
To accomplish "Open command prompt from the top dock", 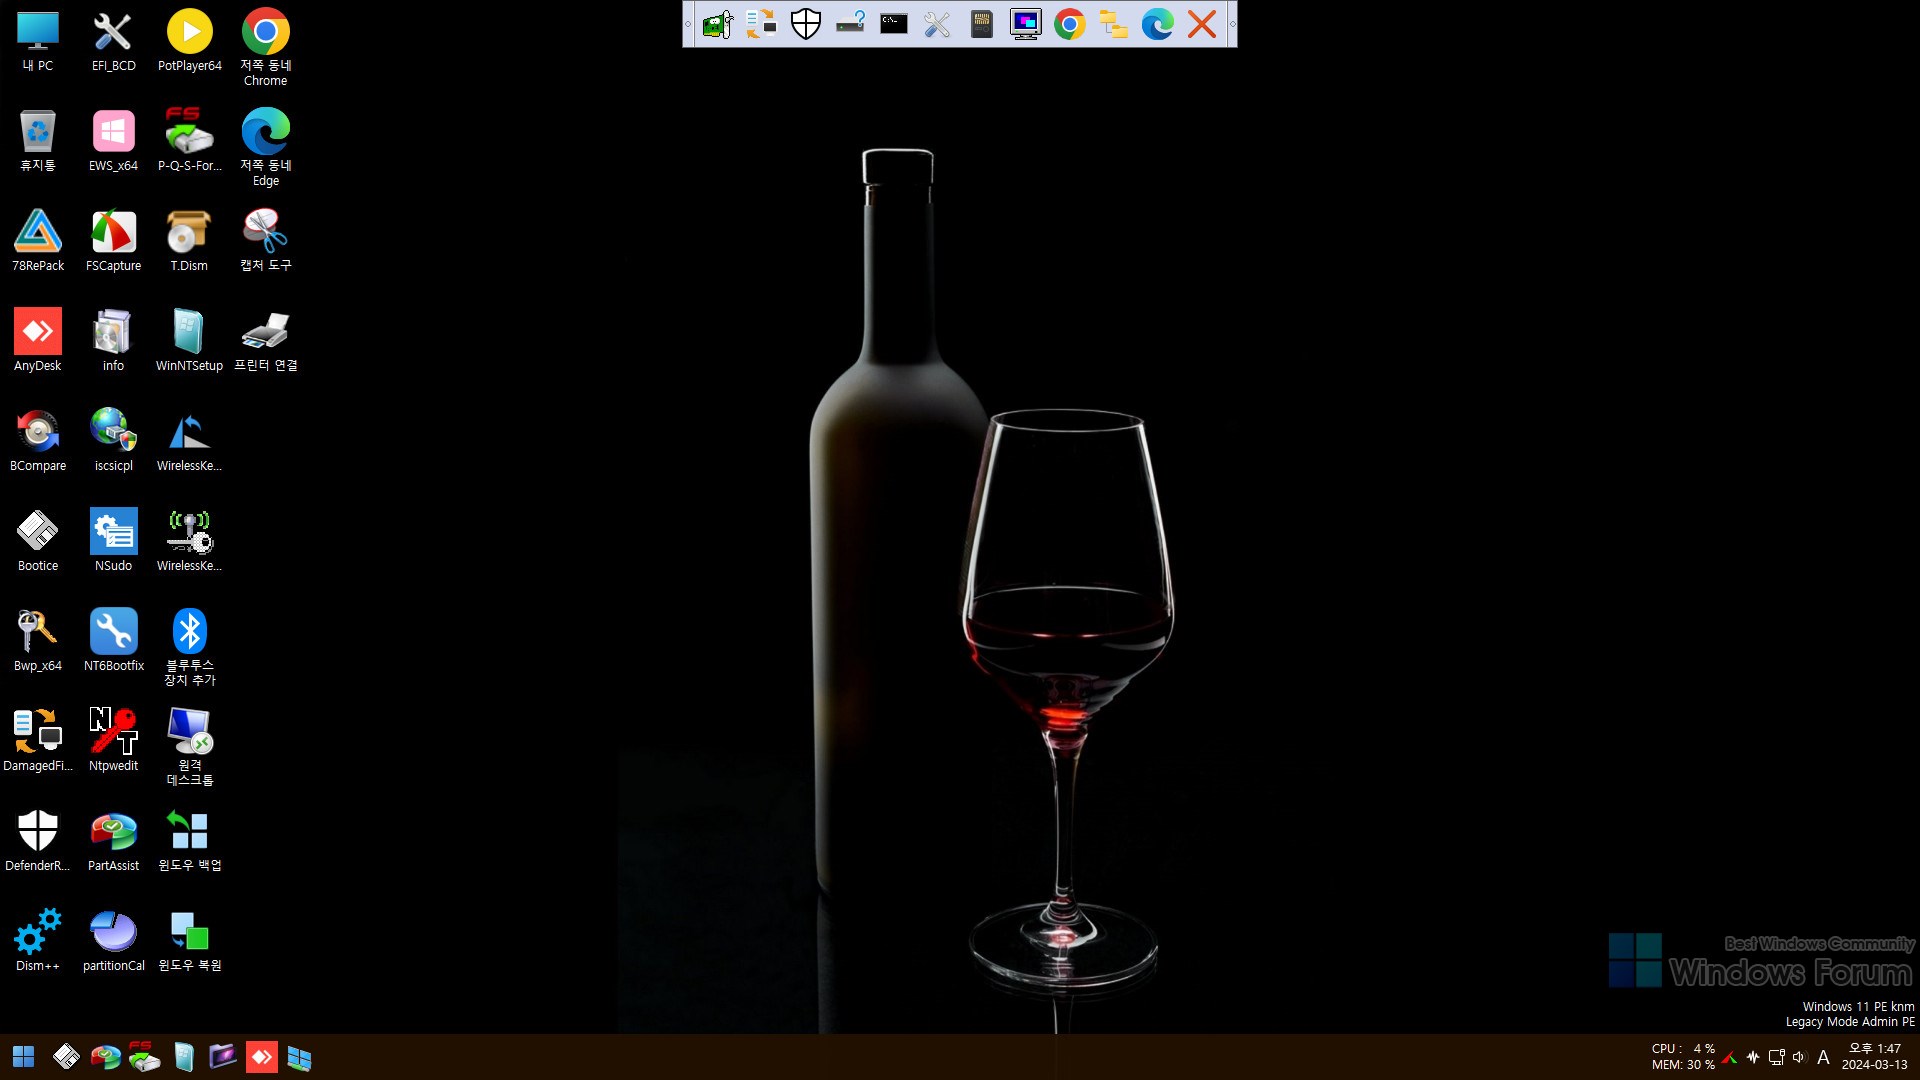I will tap(894, 24).
